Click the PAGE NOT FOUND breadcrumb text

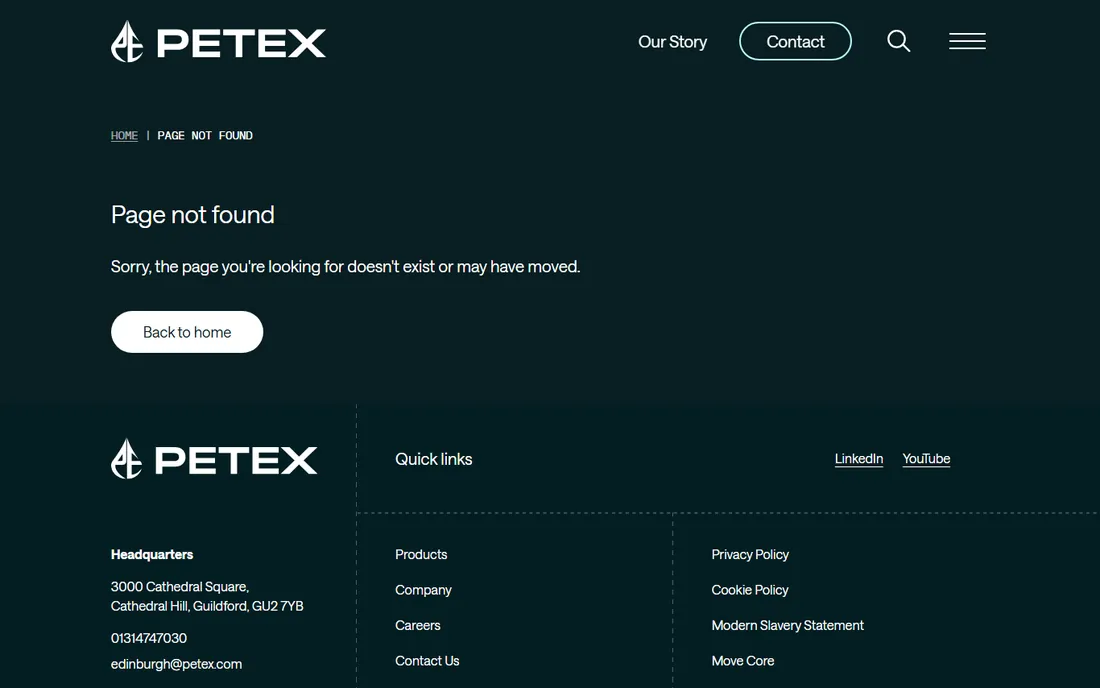pyautogui.click(x=205, y=135)
